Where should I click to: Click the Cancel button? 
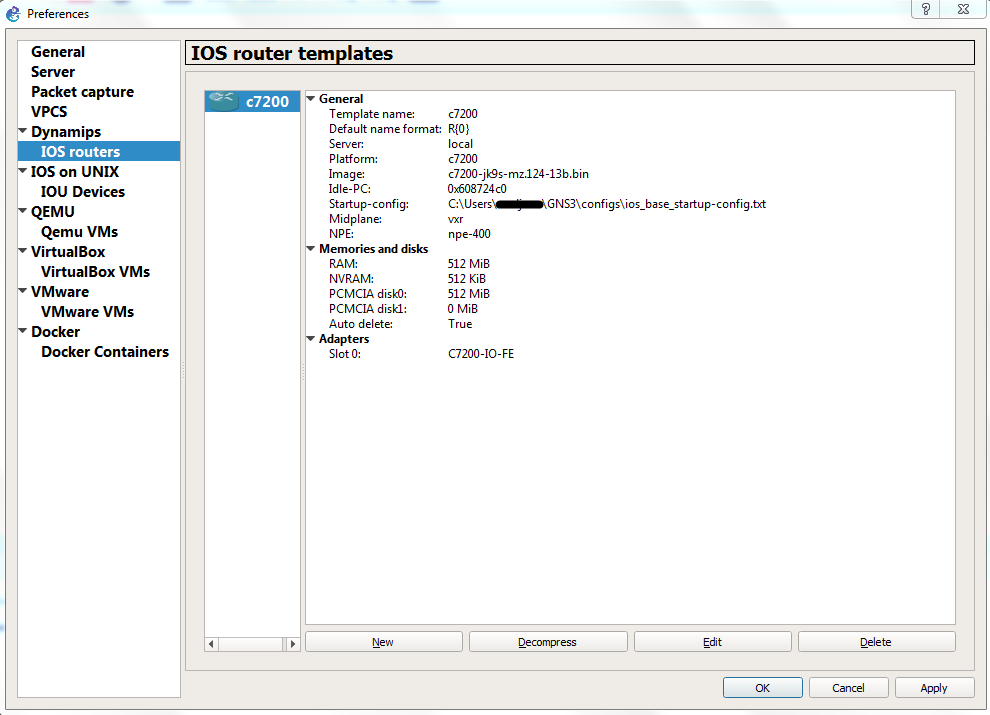click(x=849, y=688)
